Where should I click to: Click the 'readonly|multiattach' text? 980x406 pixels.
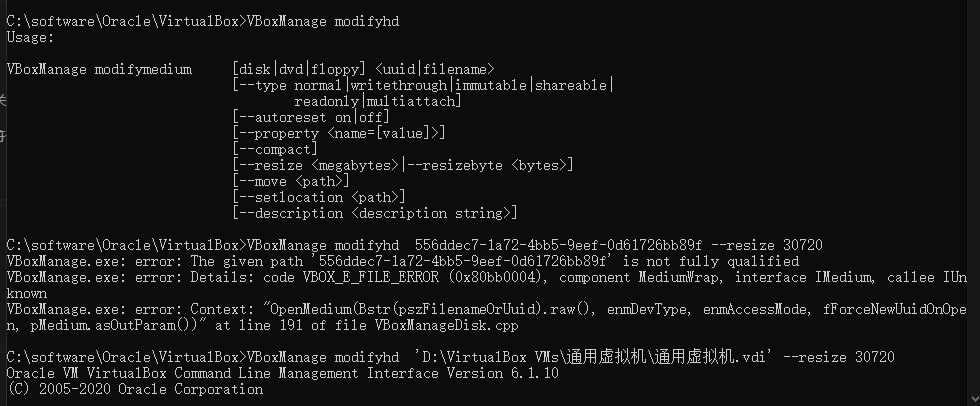click(377, 101)
